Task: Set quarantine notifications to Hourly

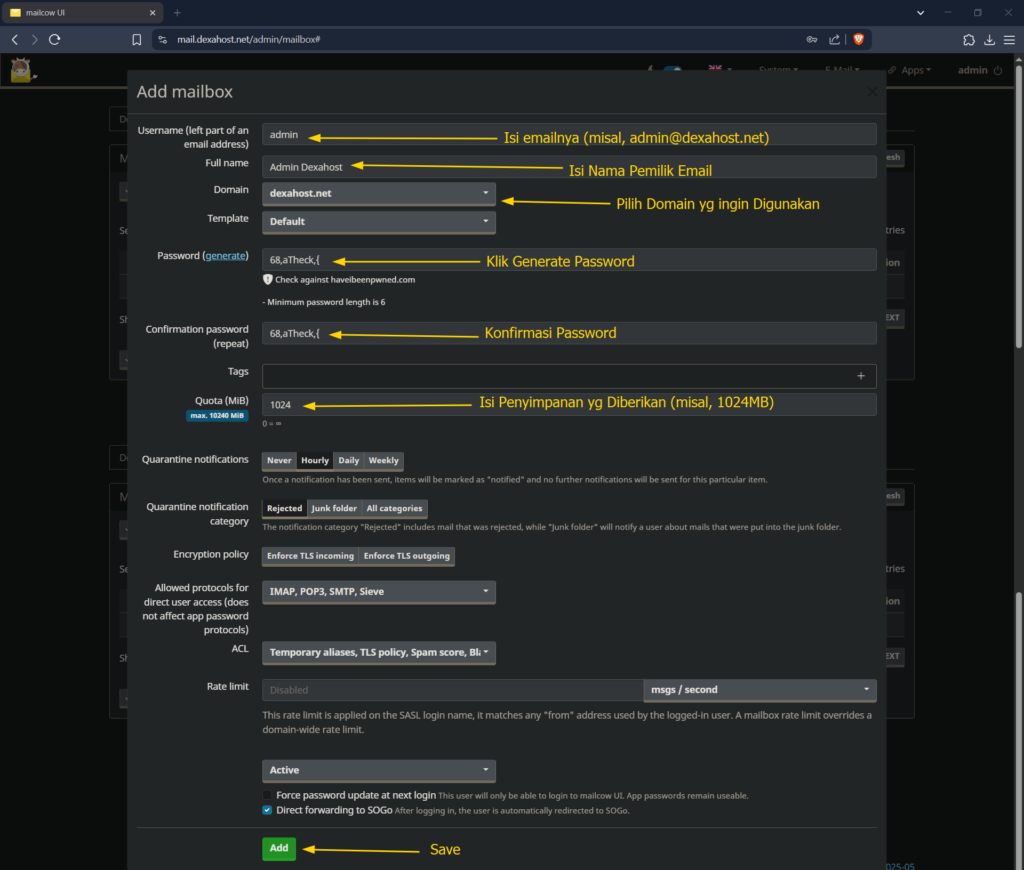Action: [x=315, y=460]
